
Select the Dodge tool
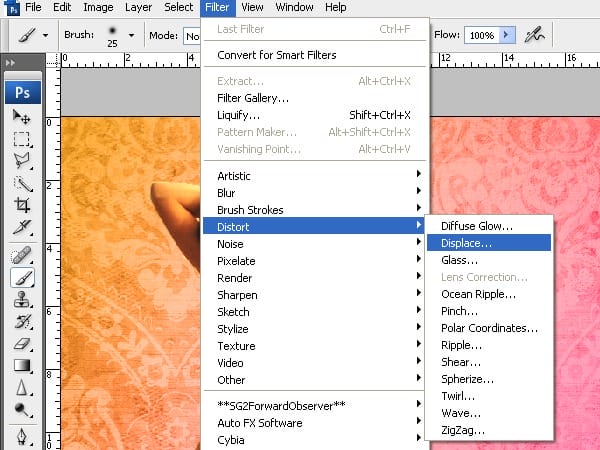tap(22, 410)
